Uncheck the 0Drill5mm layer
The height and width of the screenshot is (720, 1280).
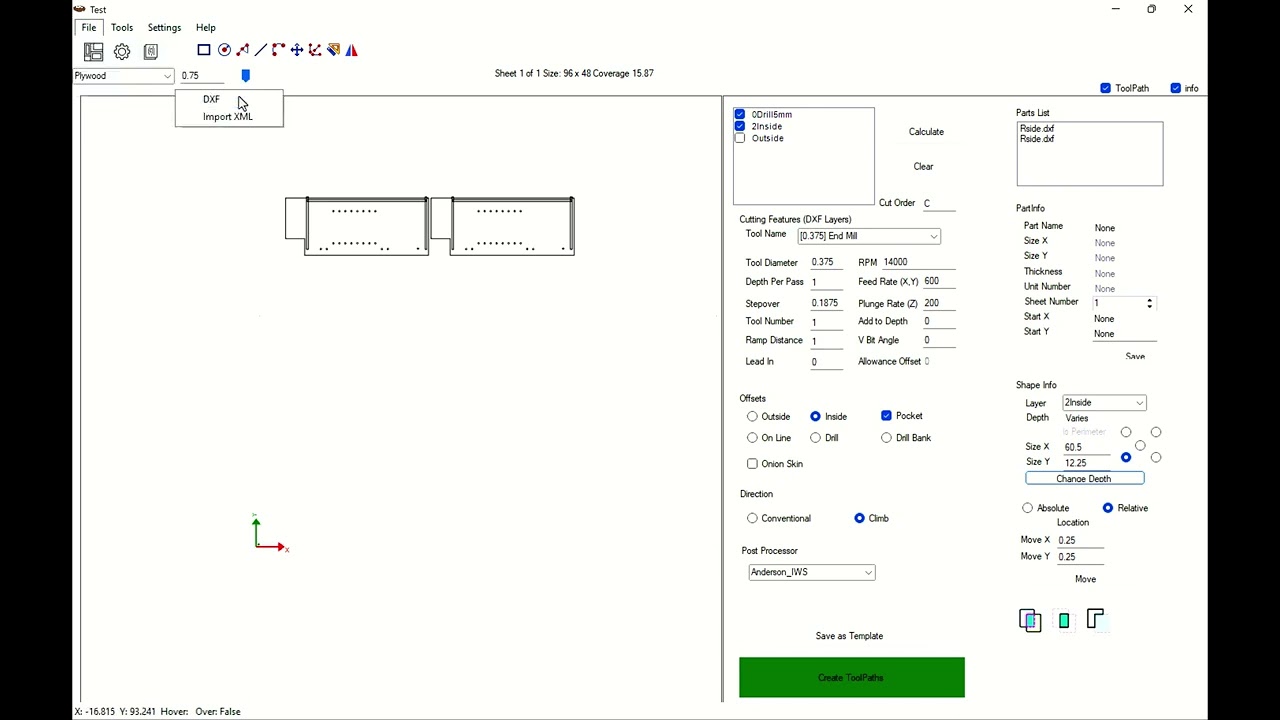(x=740, y=114)
